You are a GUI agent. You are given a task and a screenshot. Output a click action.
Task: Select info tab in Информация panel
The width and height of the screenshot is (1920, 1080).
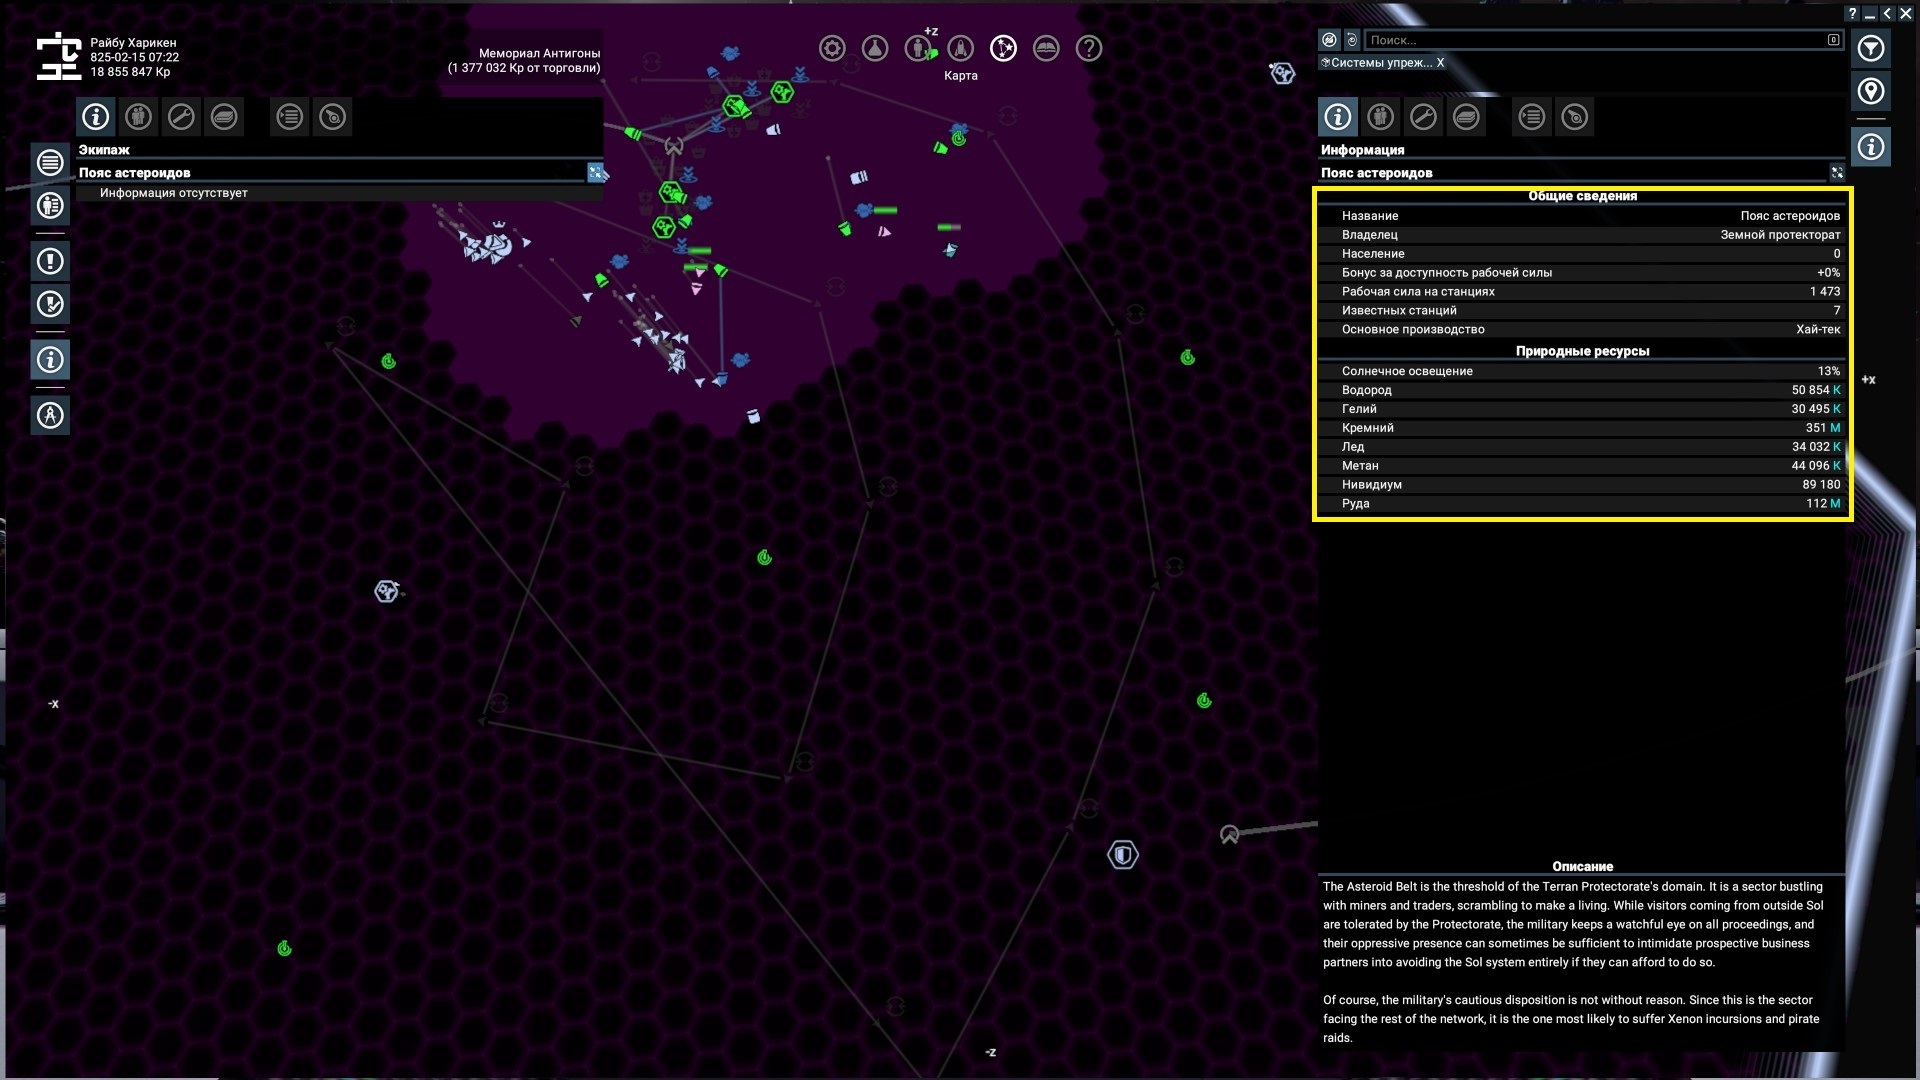(1338, 117)
